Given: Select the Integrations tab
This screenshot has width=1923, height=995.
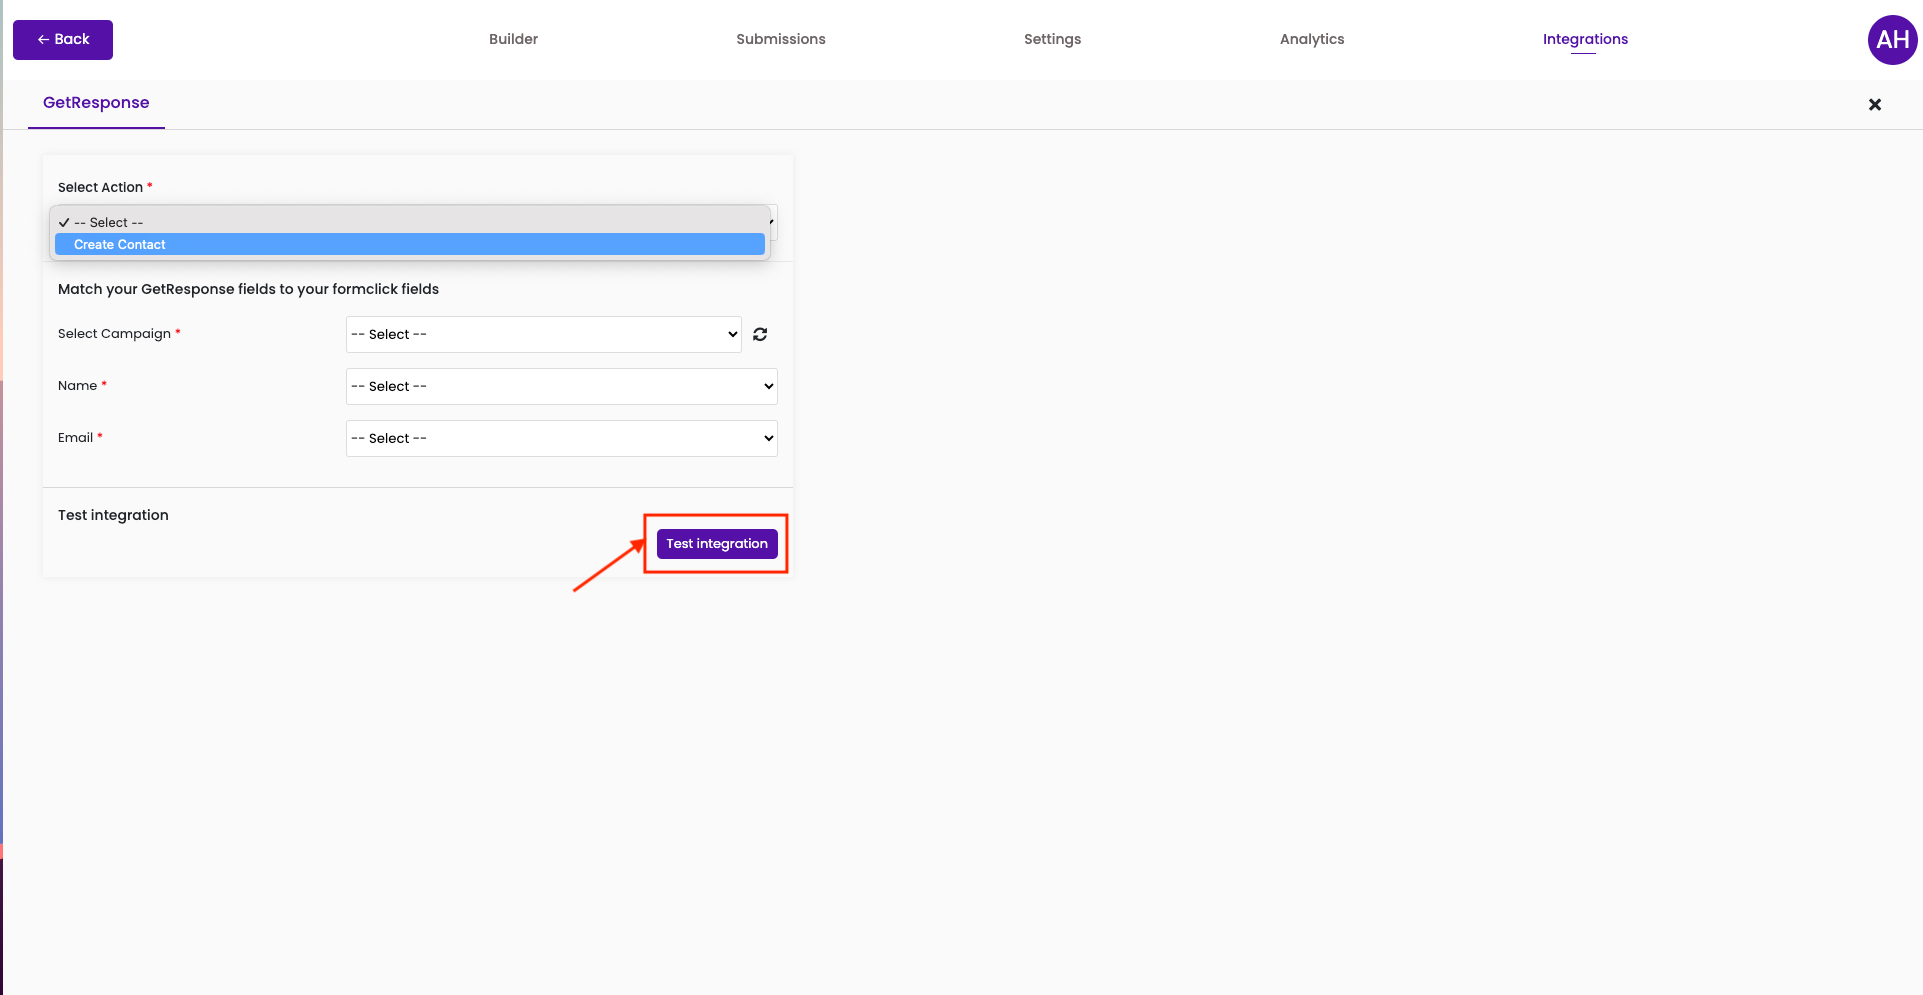Looking at the screenshot, I should [1585, 39].
